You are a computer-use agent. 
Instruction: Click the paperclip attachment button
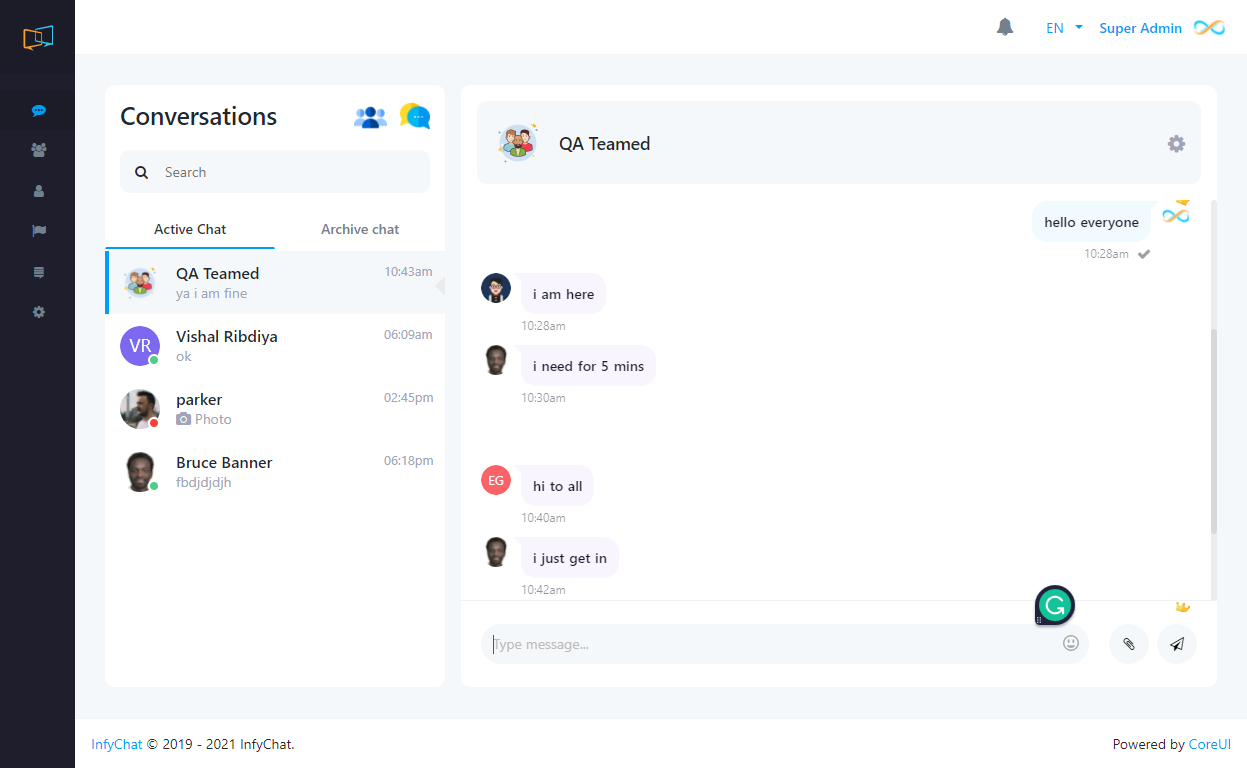pos(1128,644)
